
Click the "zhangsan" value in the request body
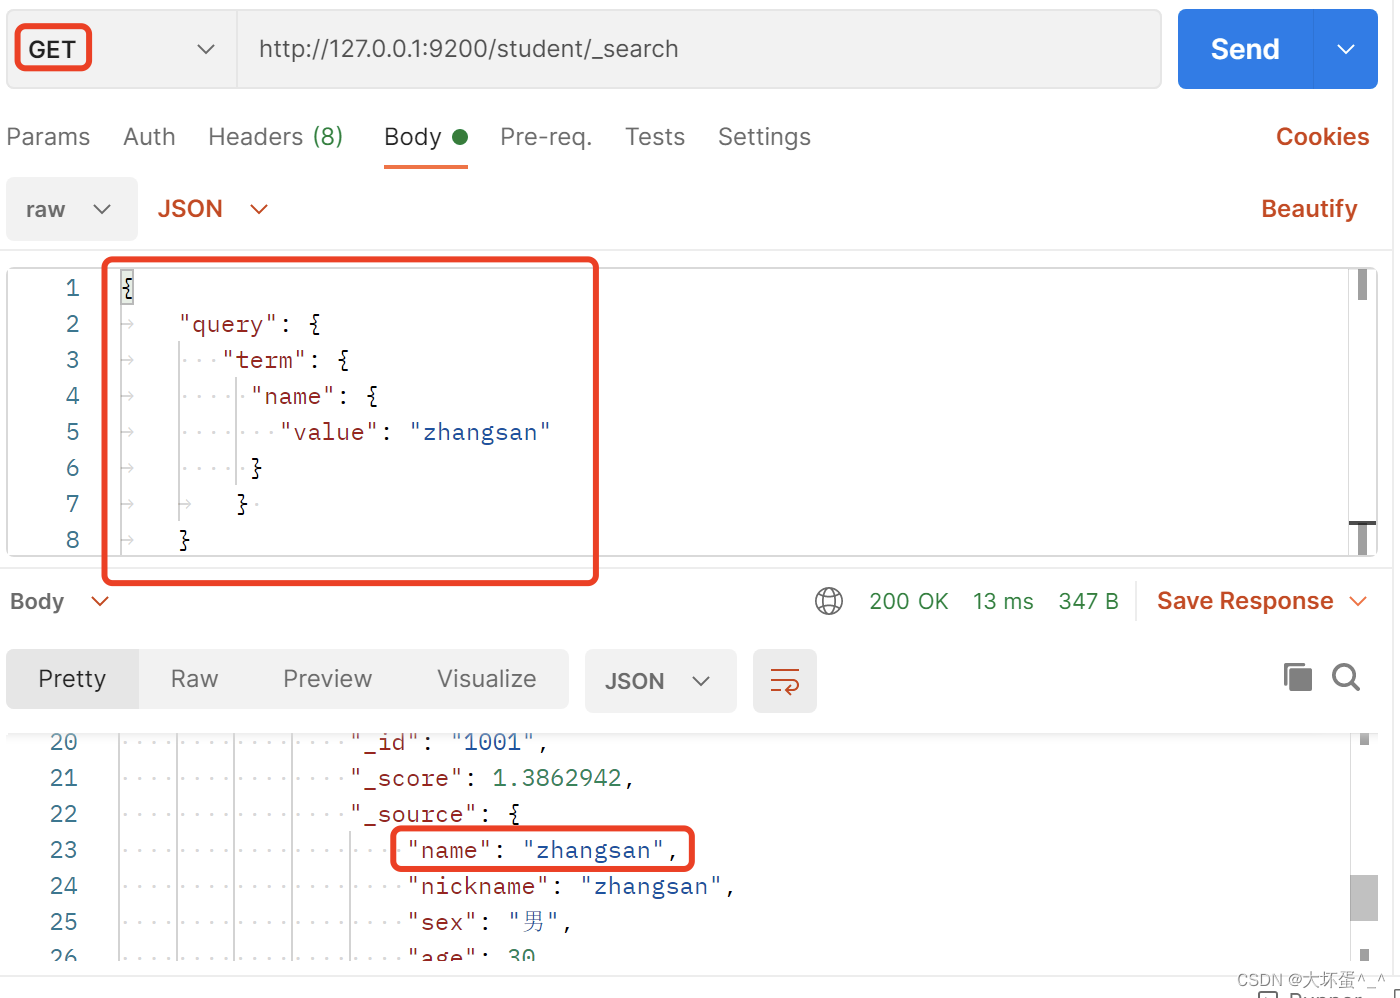coord(480,432)
